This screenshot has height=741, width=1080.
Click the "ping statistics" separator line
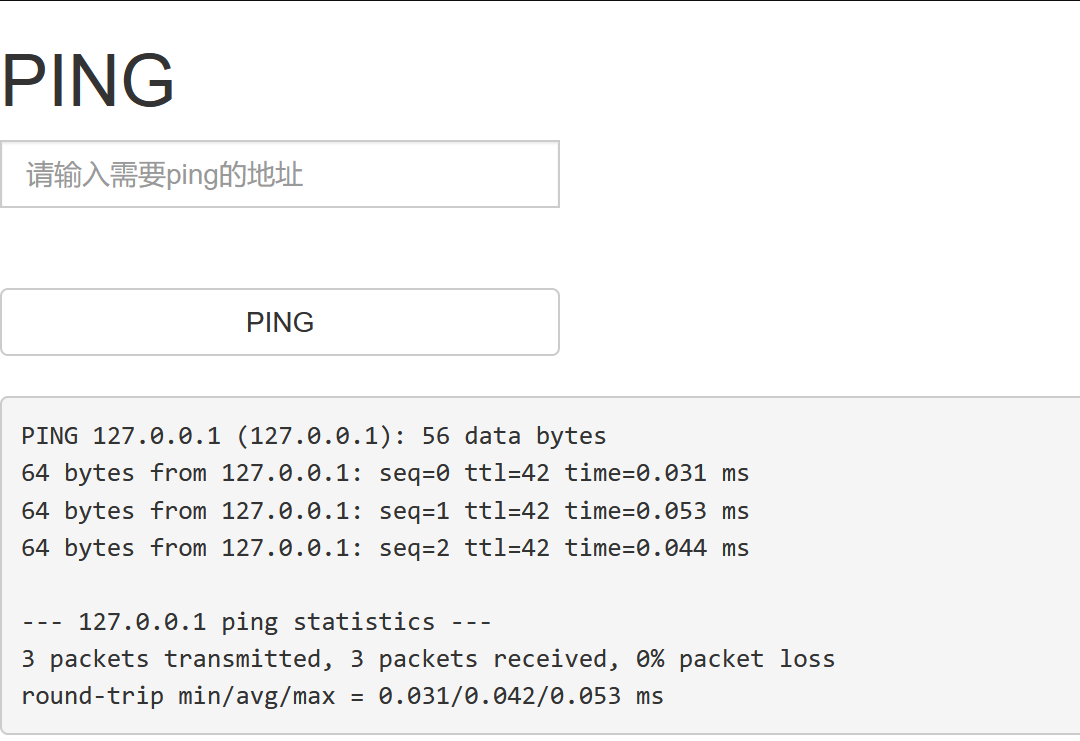(256, 622)
